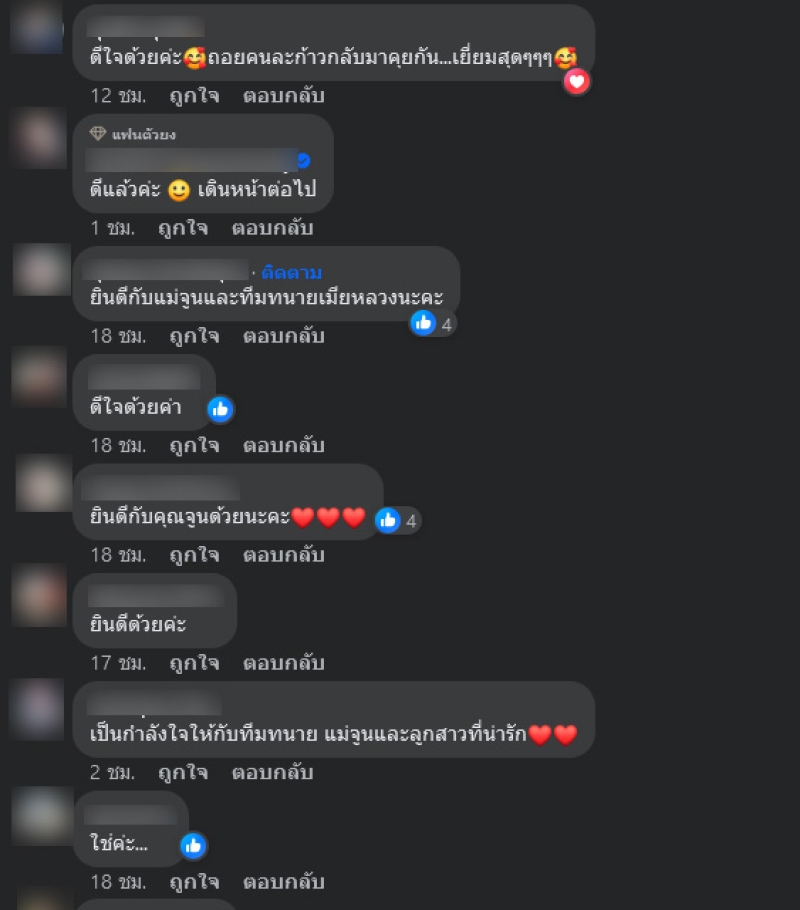Open the first commenter's profile picture

coord(37,27)
